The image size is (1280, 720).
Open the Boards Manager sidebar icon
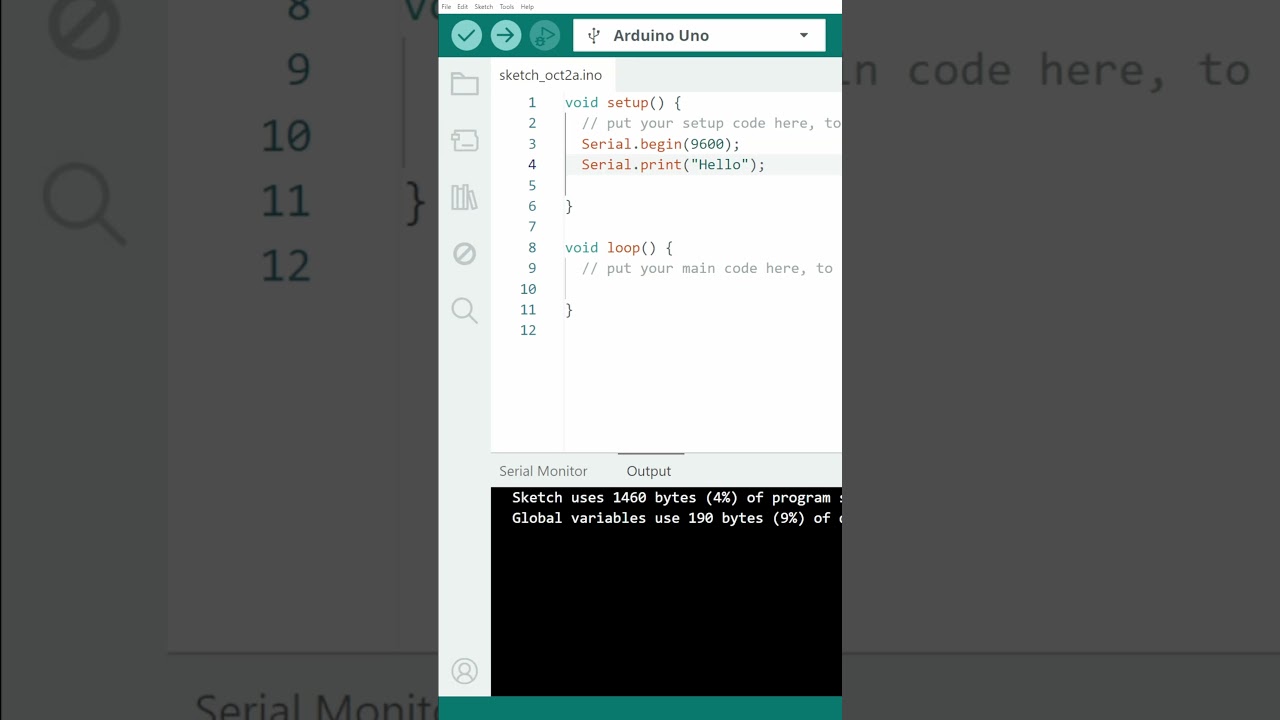(465, 140)
